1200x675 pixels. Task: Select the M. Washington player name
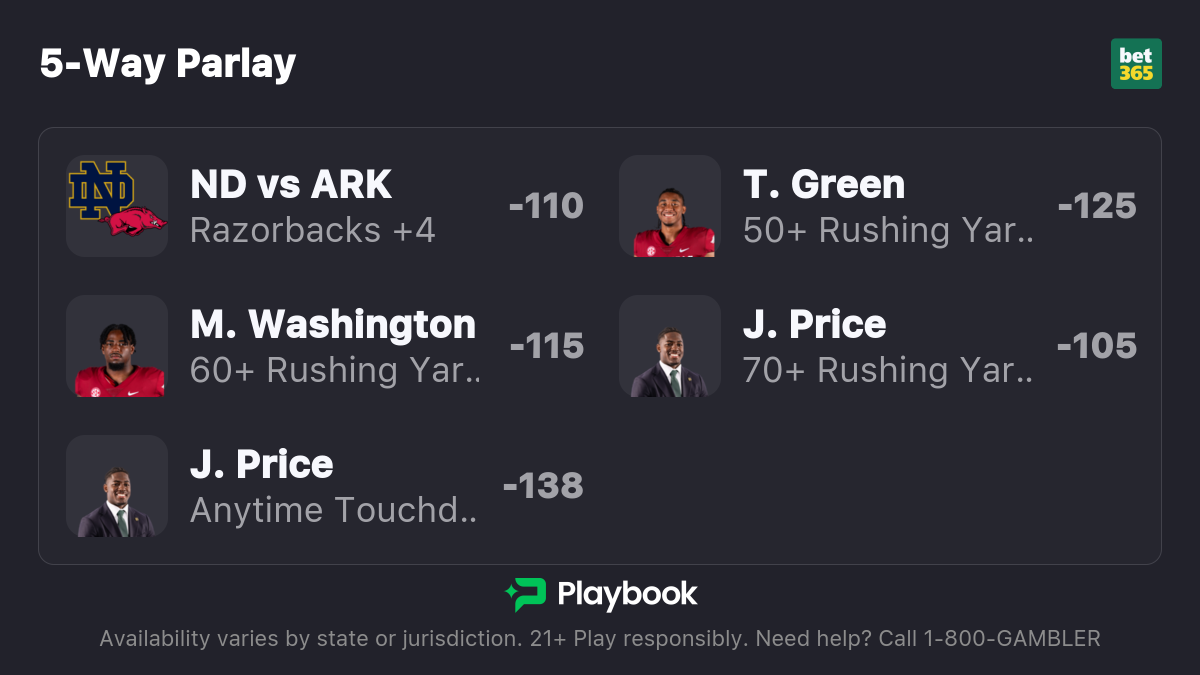coord(333,325)
